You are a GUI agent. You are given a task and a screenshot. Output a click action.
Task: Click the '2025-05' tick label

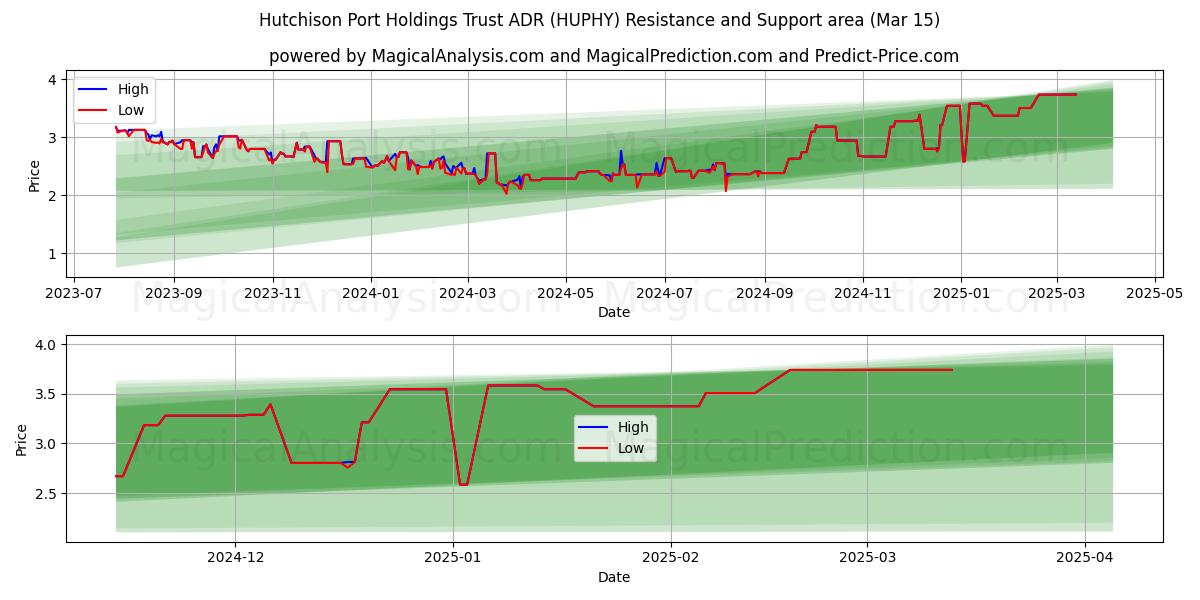(x=1155, y=294)
